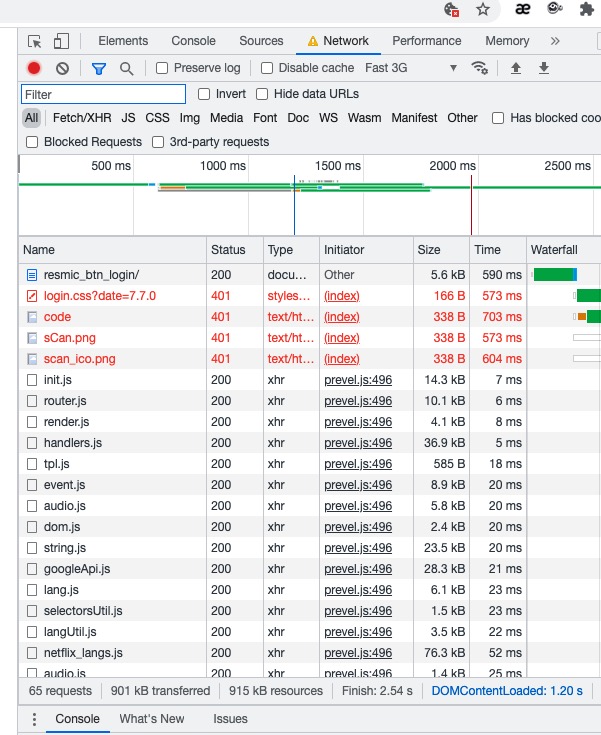601x735 pixels.
Task: Stop recording network log (red button)
Action: (x=34, y=68)
